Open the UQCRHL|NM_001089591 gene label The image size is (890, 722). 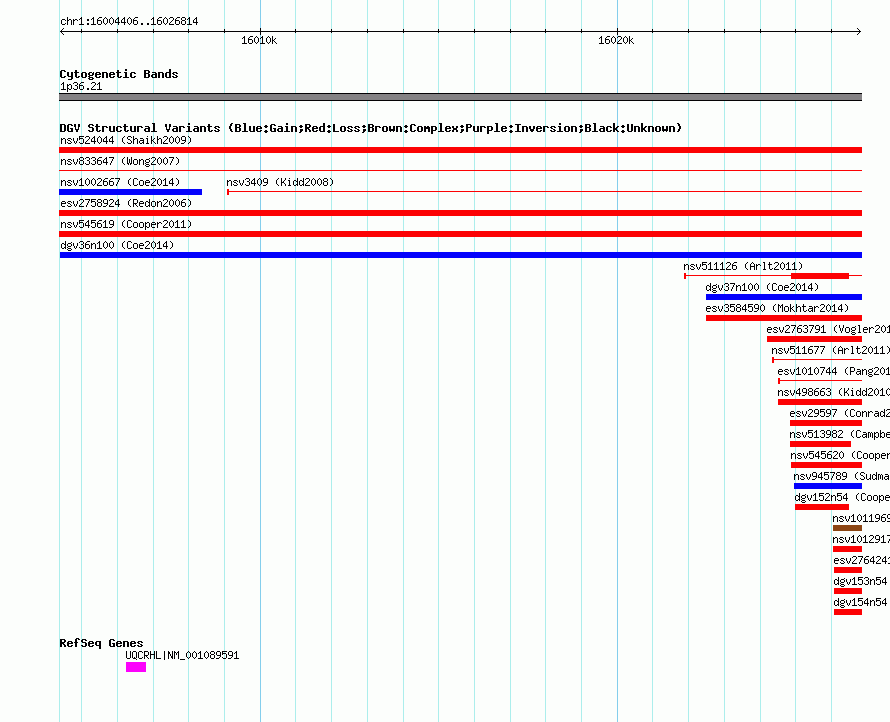(x=182, y=656)
